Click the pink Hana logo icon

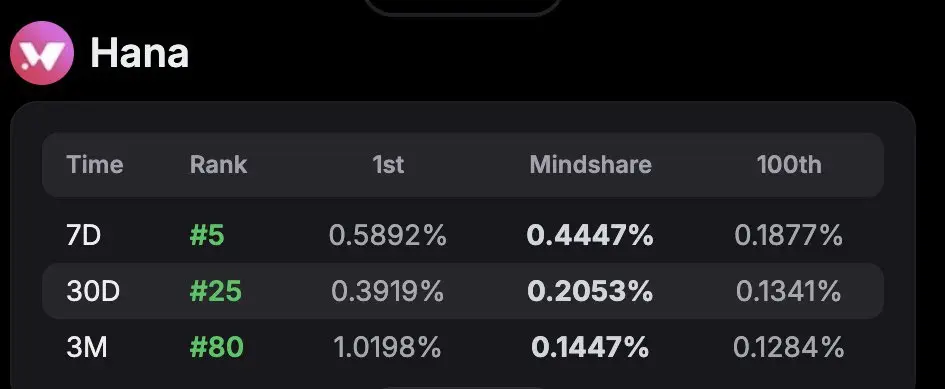tap(42, 53)
